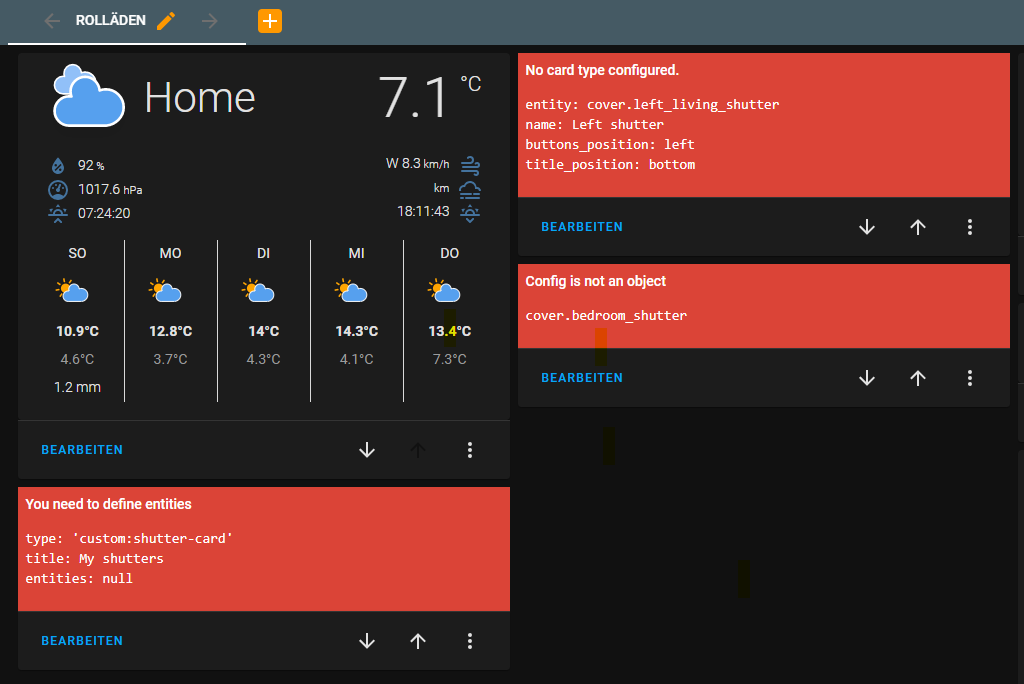
Task: Click the wind icon next to W 8.3 km/h
Action: pos(469,165)
